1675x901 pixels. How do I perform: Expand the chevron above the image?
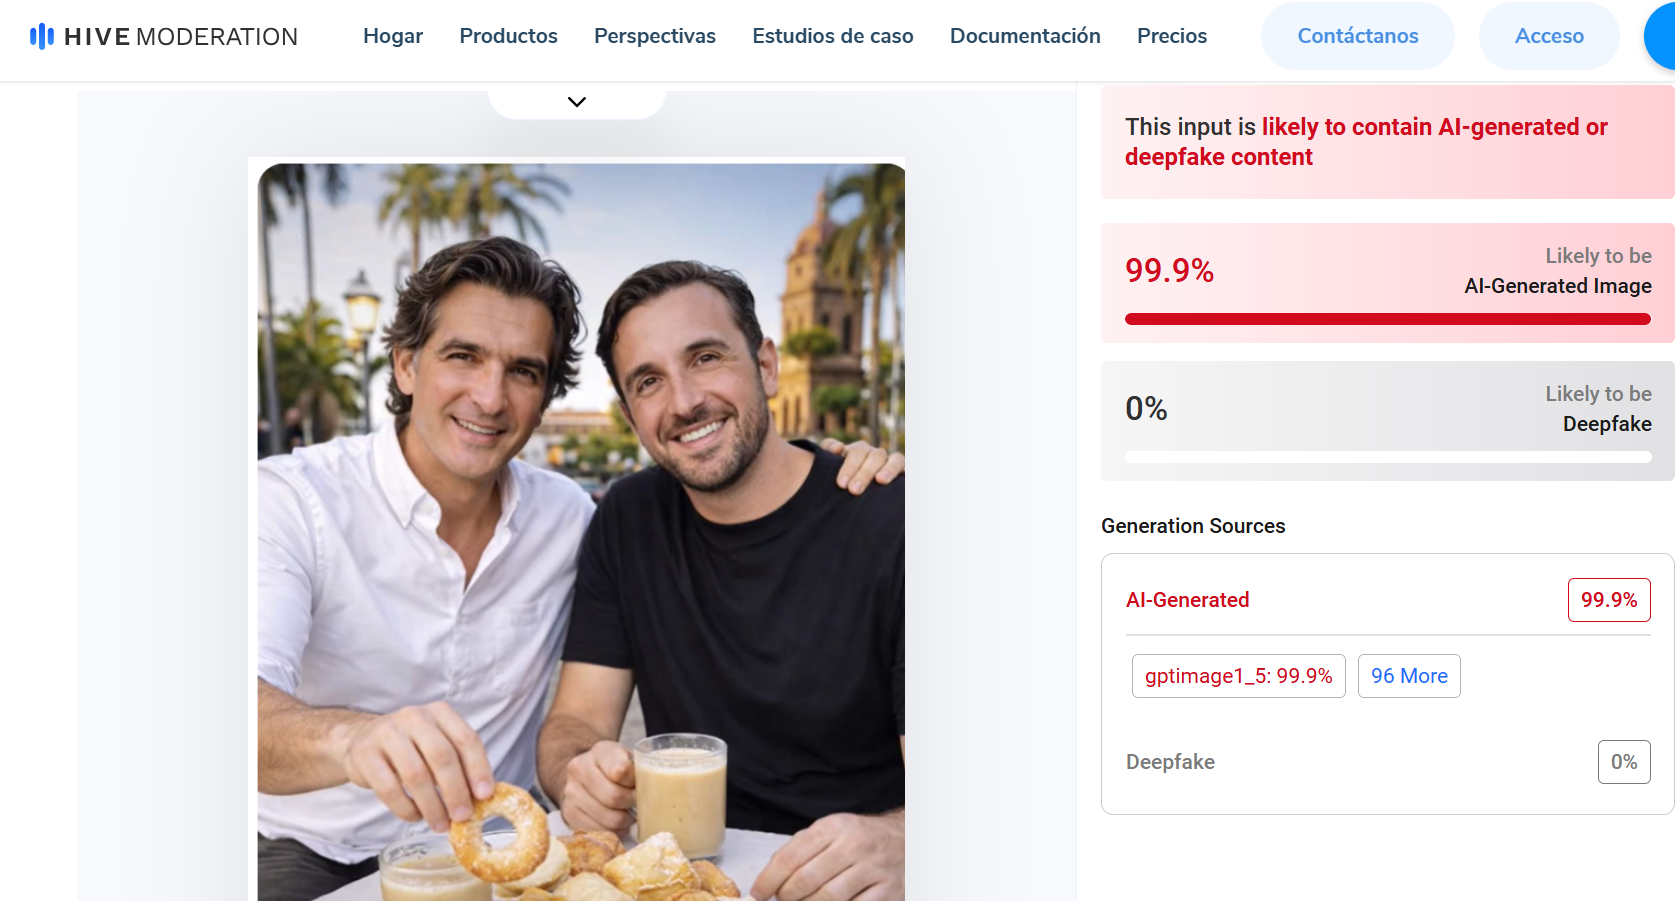pos(577,102)
